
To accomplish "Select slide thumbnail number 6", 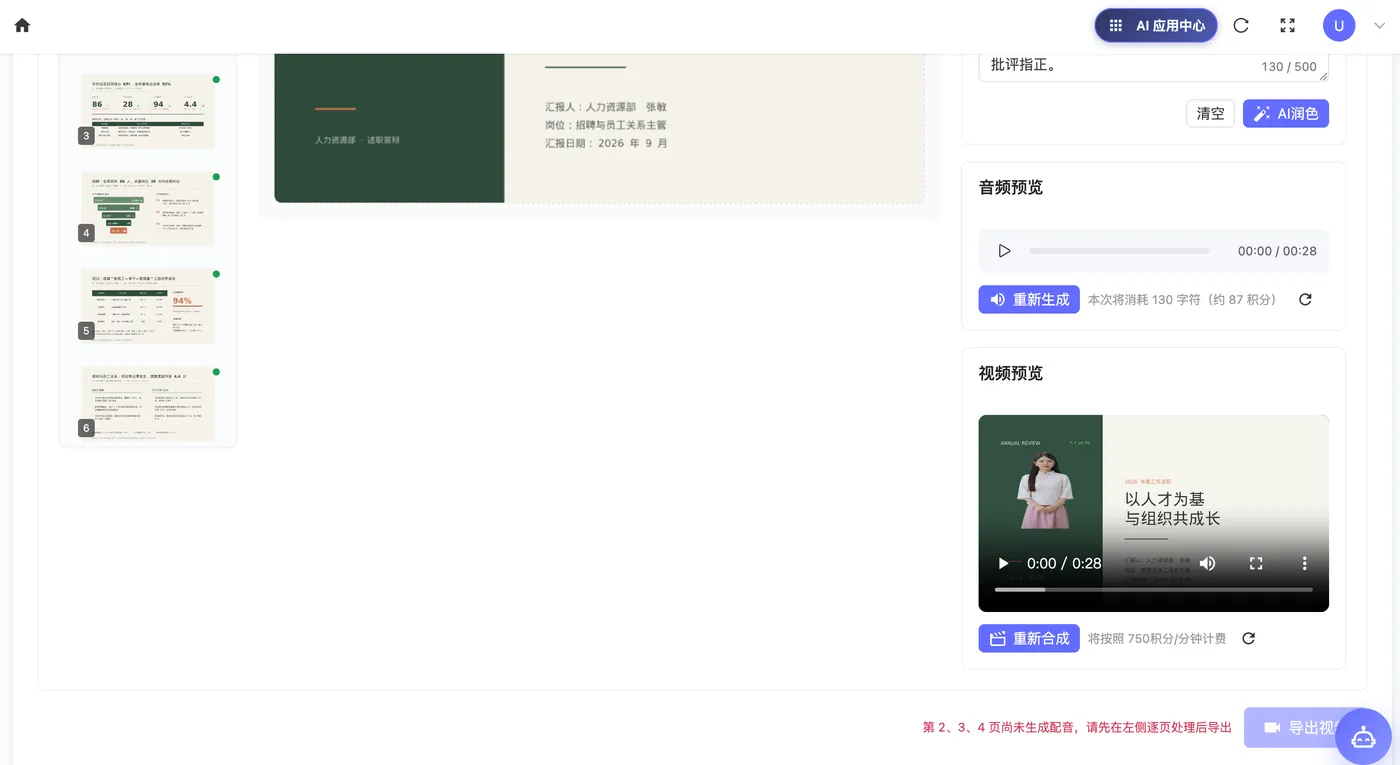I will tap(148, 403).
